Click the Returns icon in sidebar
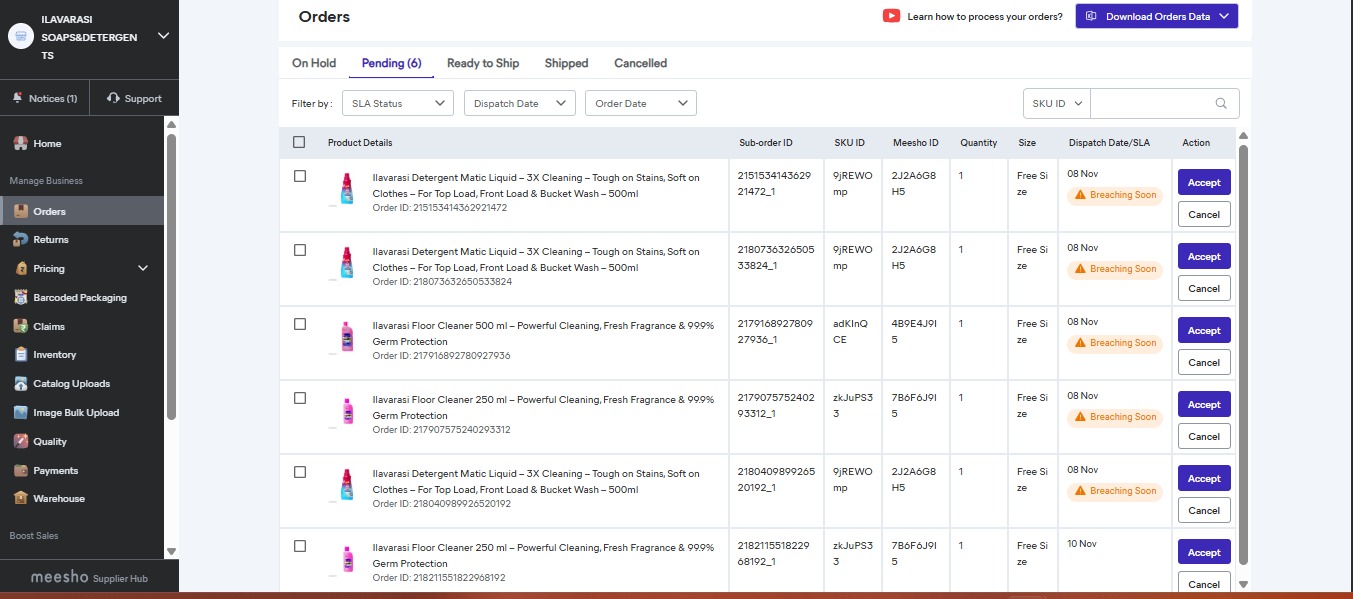The width and height of the screenshot is (1353, 599). tap(21, 240)
